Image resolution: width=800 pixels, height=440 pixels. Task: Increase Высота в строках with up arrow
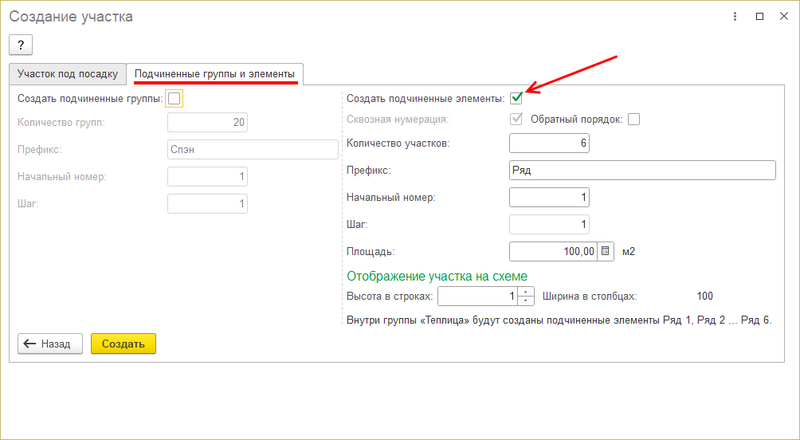(526, 291)
